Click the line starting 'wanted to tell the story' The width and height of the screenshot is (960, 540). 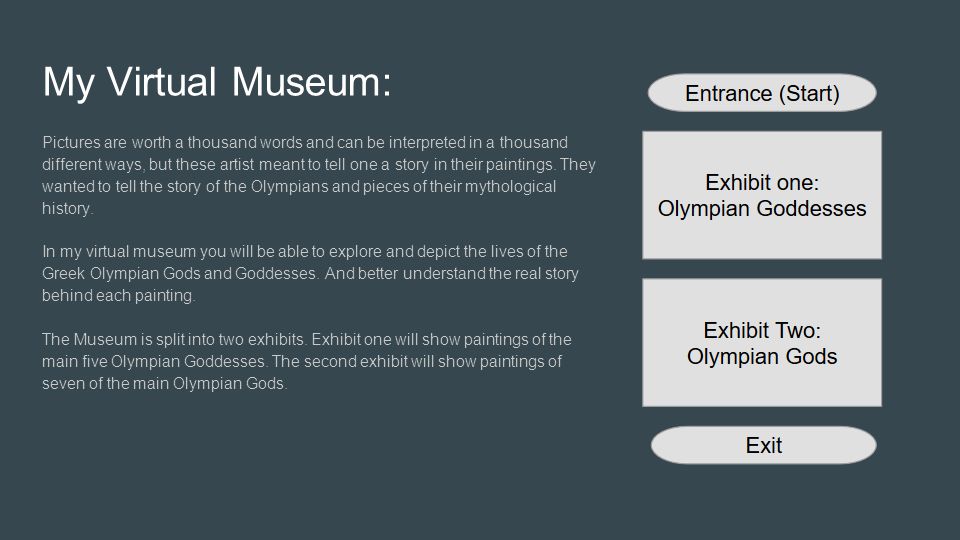(x=299, y=187)
